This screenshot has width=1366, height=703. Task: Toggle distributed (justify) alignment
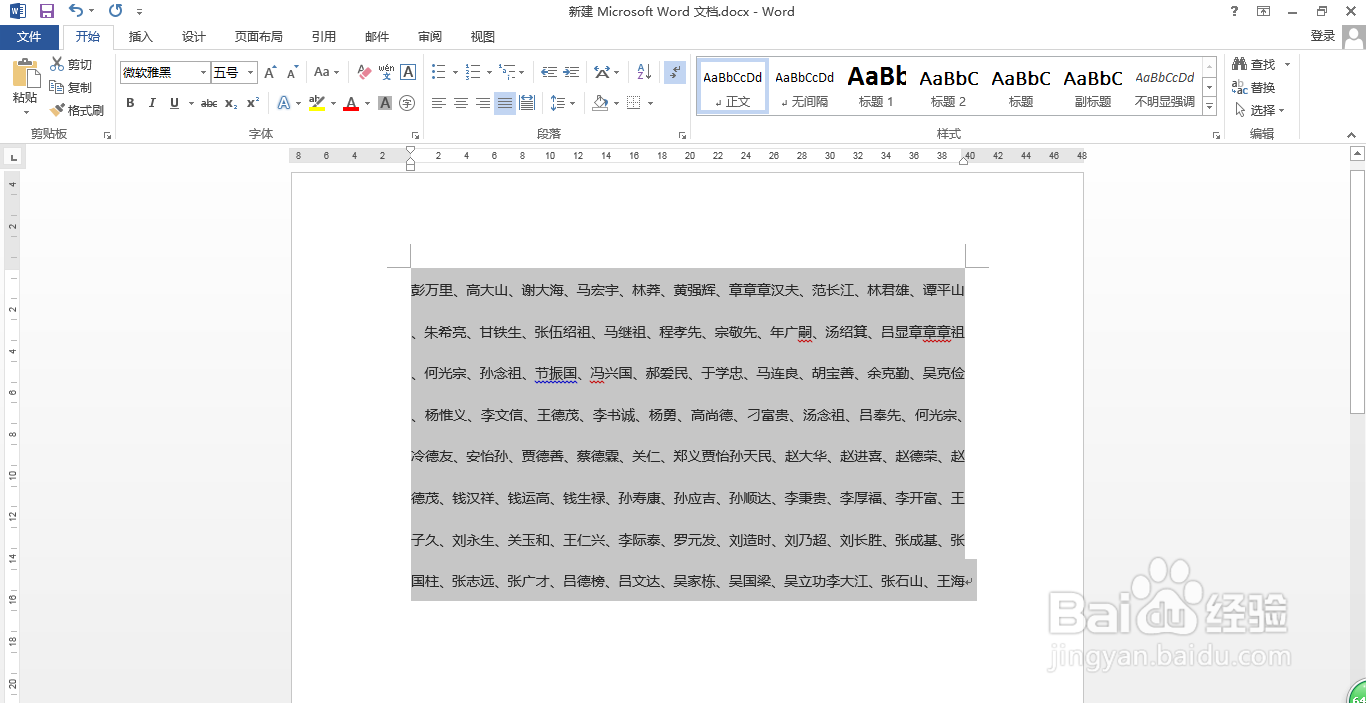click(527, 103)
